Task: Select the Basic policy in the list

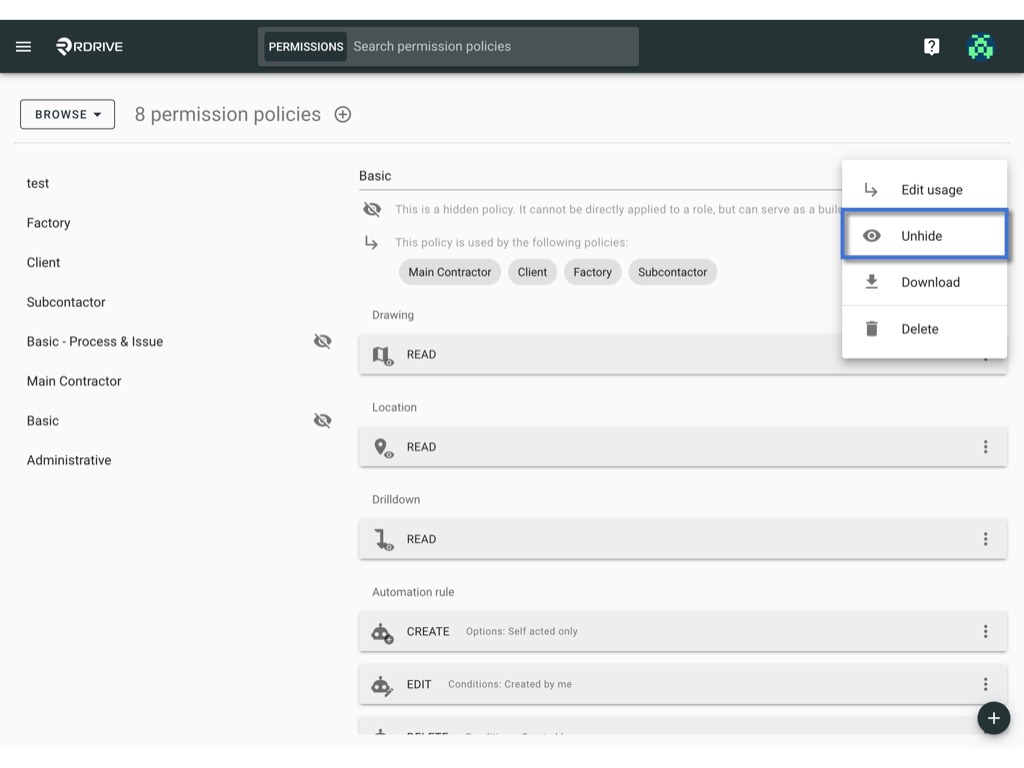Action: pyautogui.click(x=42, y=421)
